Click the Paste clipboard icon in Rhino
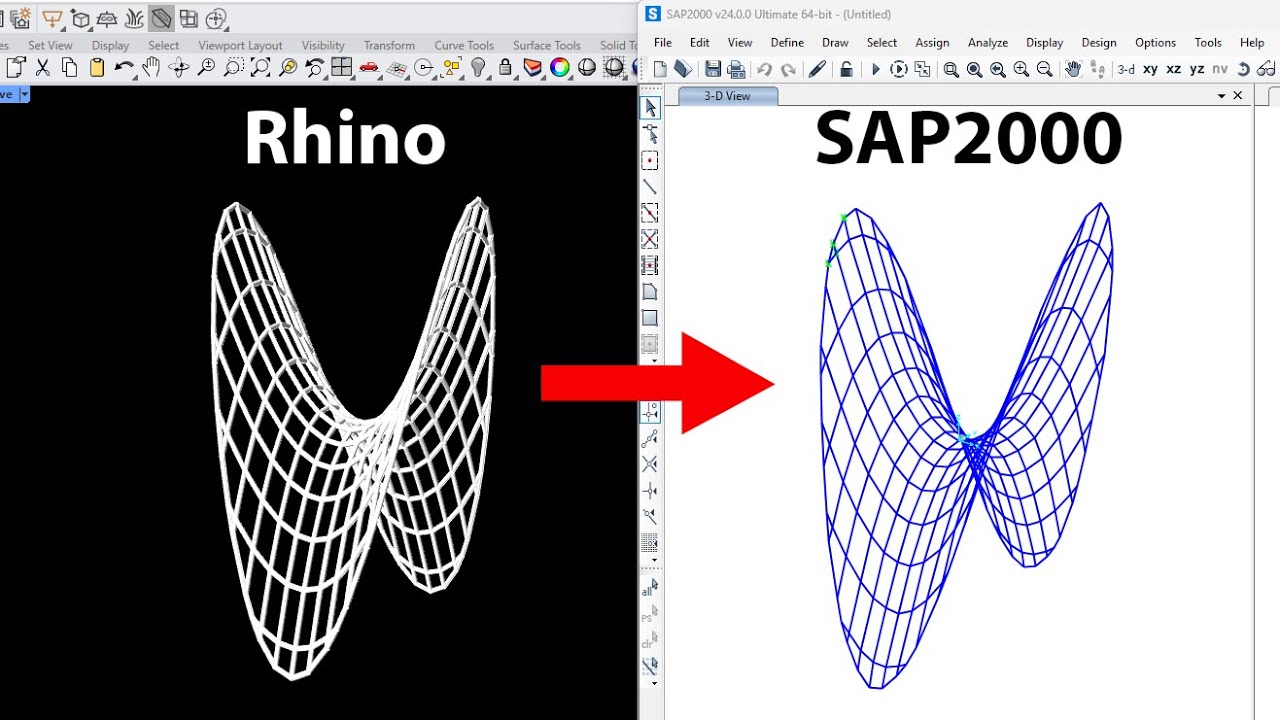Screen dimensions: 1280x720 point(97,68)
